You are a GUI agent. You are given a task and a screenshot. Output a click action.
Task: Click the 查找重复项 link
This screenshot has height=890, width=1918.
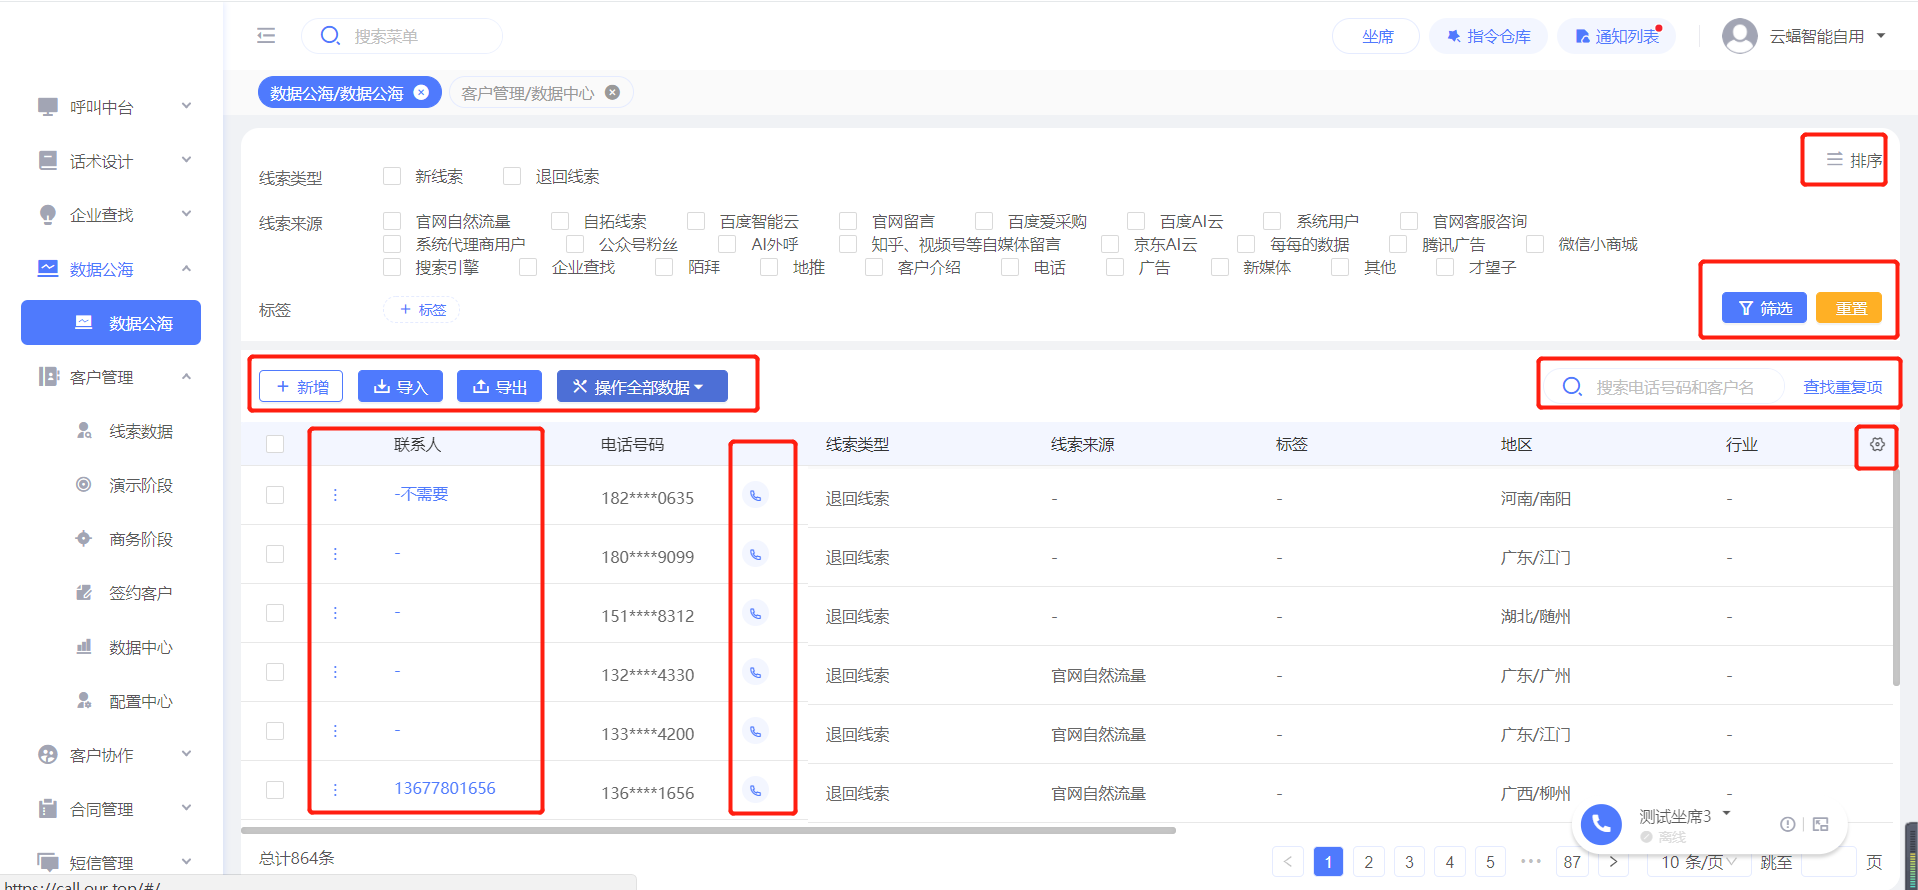click(x=1842, y=387)
